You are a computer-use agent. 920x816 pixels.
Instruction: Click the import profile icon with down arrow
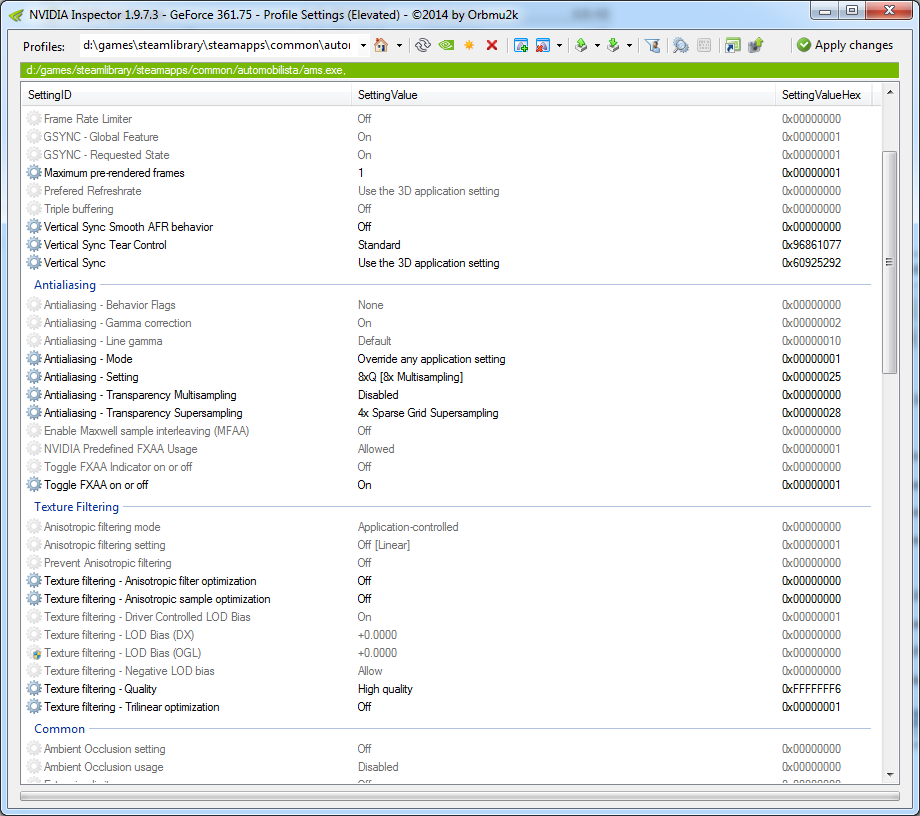(x=613, y=45)
